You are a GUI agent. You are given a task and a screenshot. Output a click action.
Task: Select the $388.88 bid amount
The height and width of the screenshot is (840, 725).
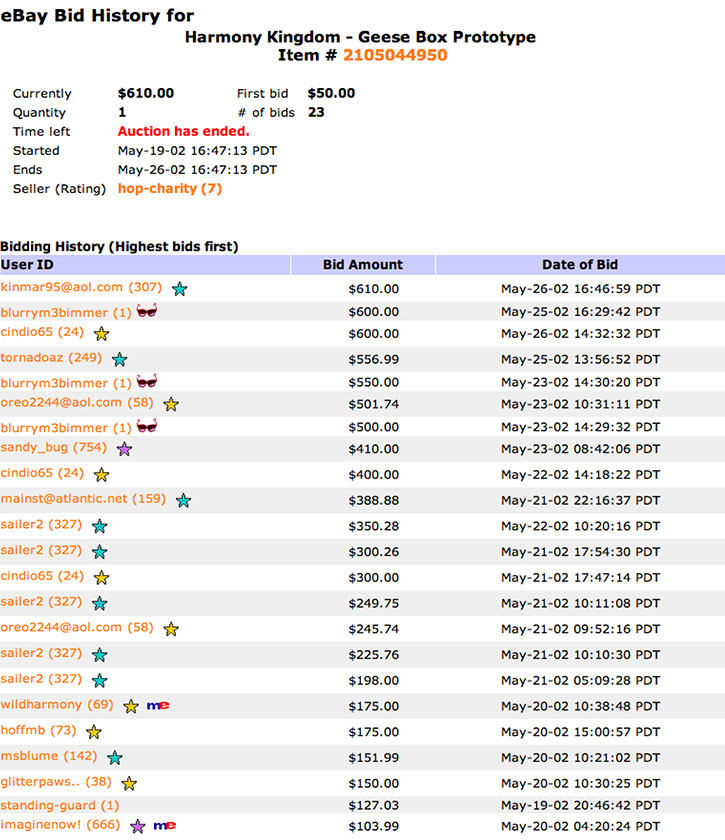coord(373,501)
